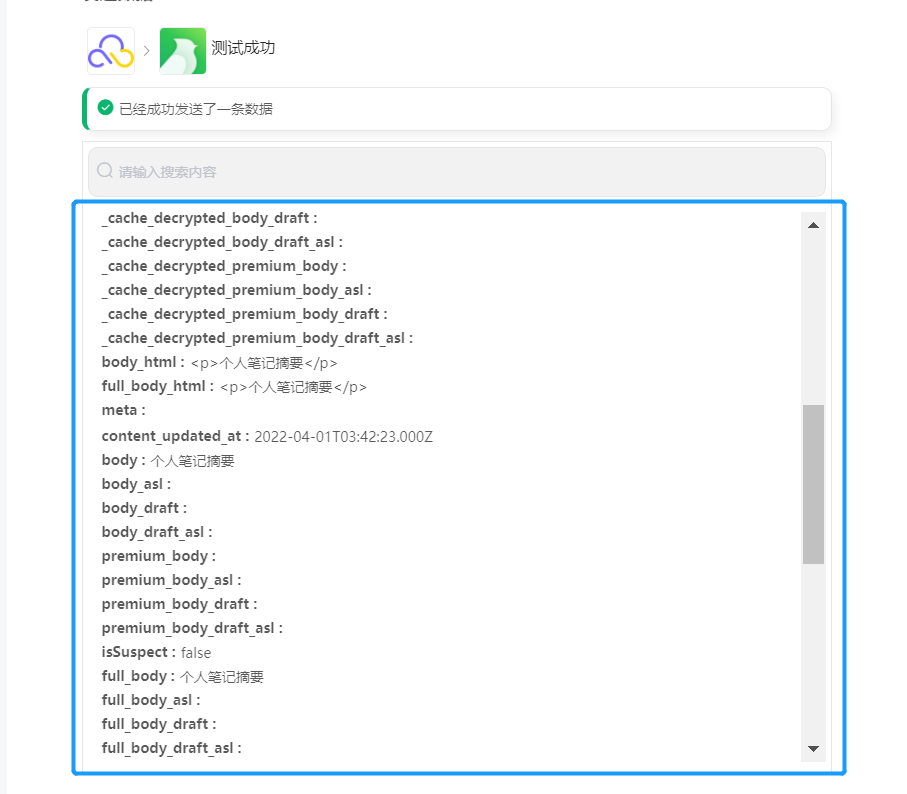
Task: Select the _cache_decrypted_premium_body row
Action: [224, 266]
